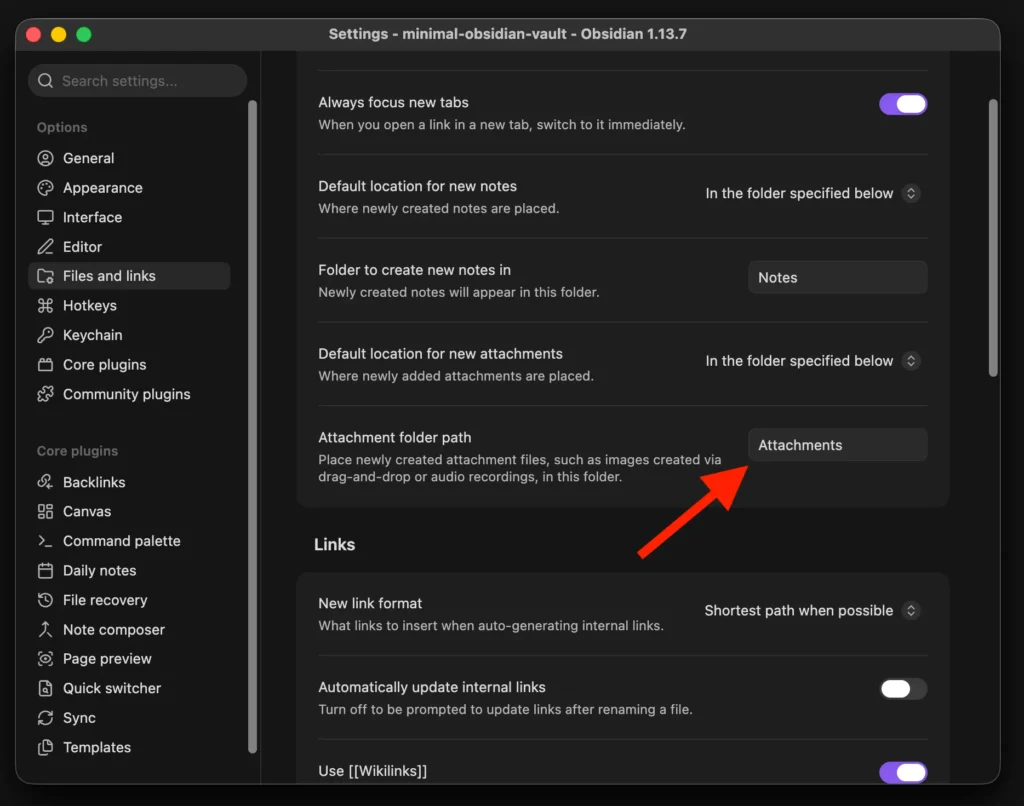Click the Page preview icon
Image resolution: width=1024 pixels, height=806 pixels.
click(45, 659)
